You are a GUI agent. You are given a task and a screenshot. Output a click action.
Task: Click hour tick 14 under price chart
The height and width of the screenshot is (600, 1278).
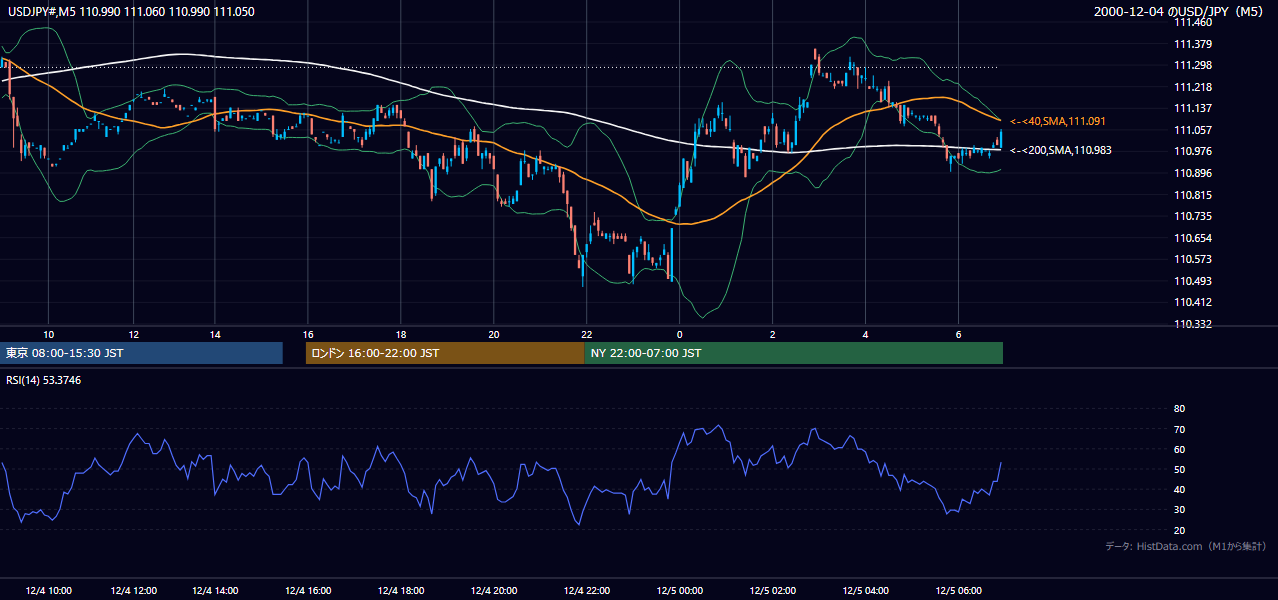(x=214, y=334)
